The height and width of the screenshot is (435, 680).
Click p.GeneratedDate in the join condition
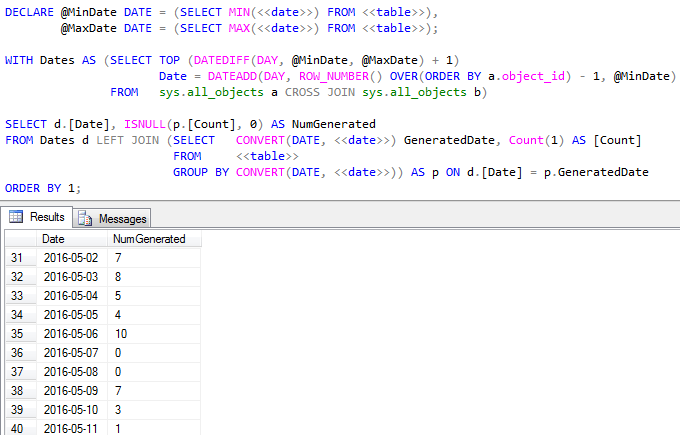tap(596, 172)
